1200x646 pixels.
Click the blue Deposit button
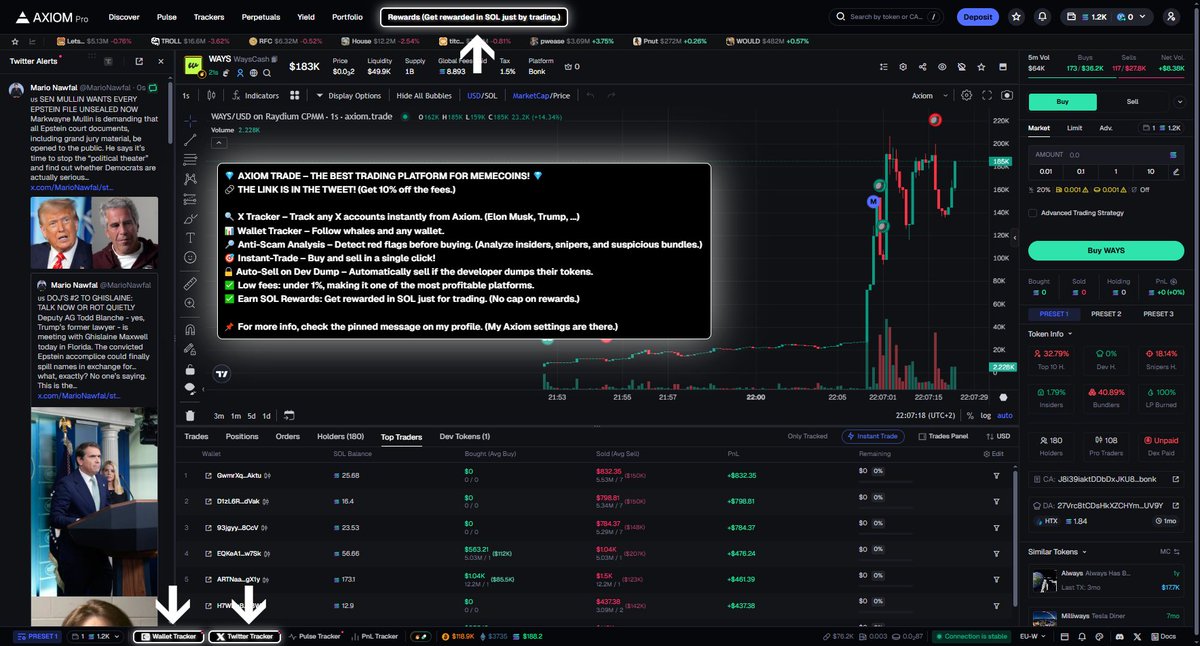977,17
